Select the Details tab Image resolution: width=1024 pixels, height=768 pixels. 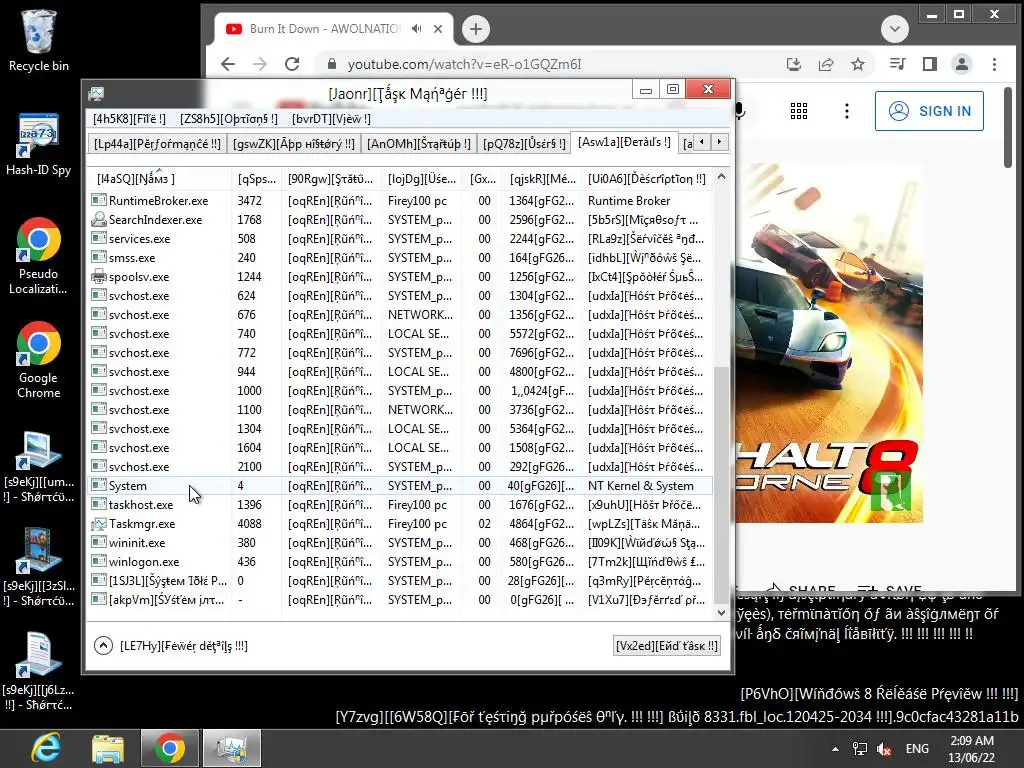(x=624, y=142)
